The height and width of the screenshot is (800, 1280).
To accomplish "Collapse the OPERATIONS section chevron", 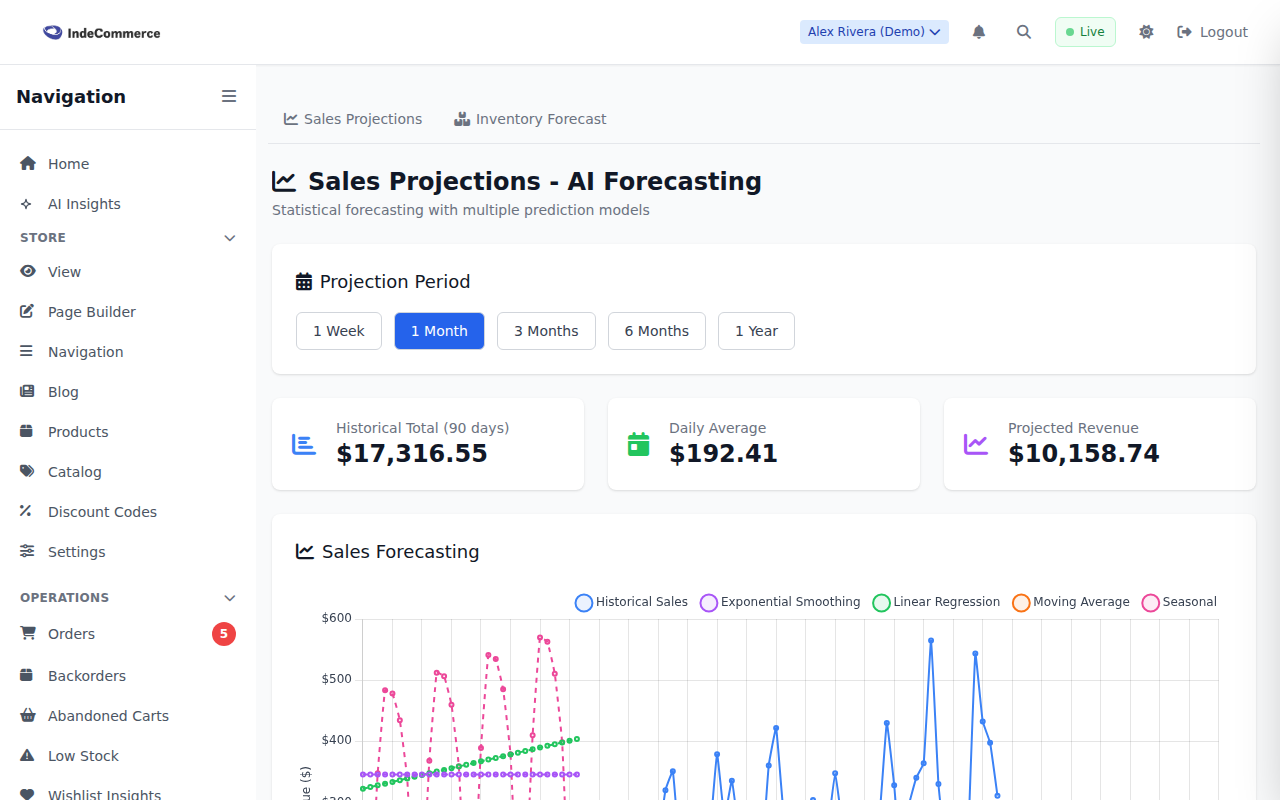I will [x=230, y=598].
